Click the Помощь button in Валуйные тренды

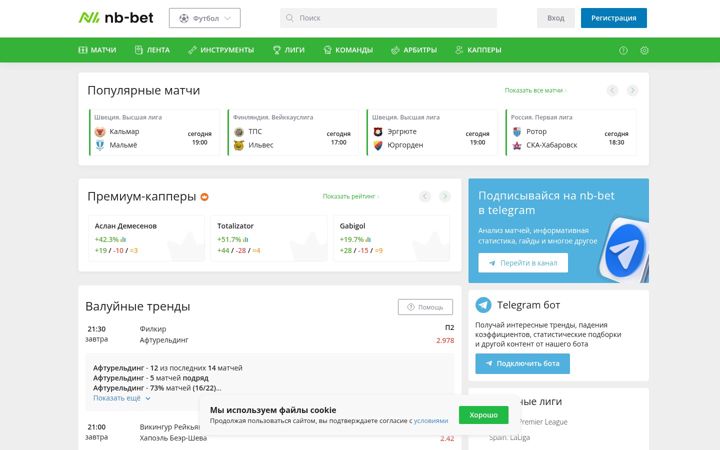[x=425, y=307]
